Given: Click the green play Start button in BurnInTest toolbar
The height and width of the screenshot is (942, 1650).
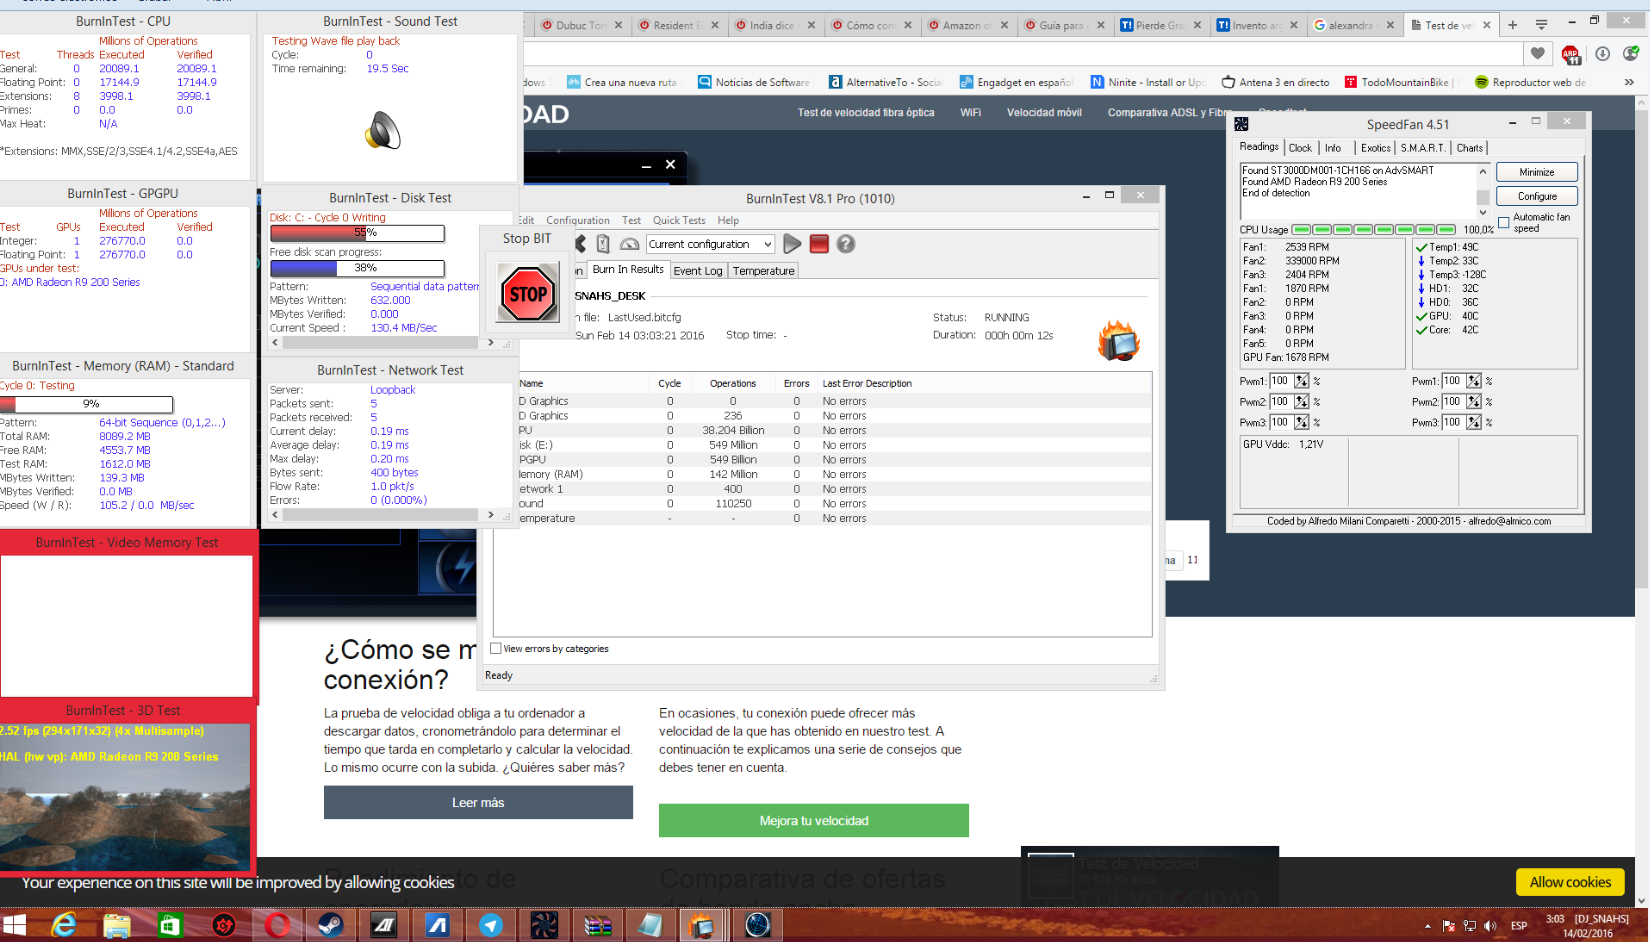Looking at the screenshot, I should (x=792, y=244).
